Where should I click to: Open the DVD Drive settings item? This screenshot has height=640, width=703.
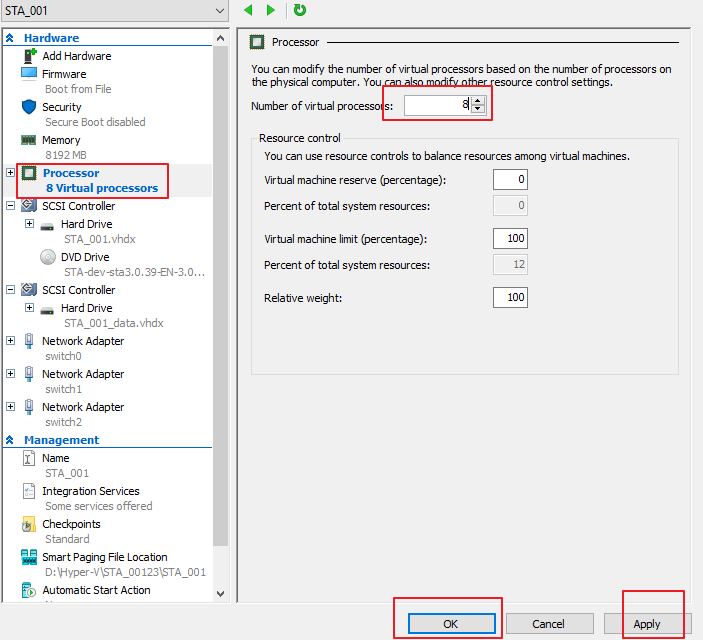85,257
